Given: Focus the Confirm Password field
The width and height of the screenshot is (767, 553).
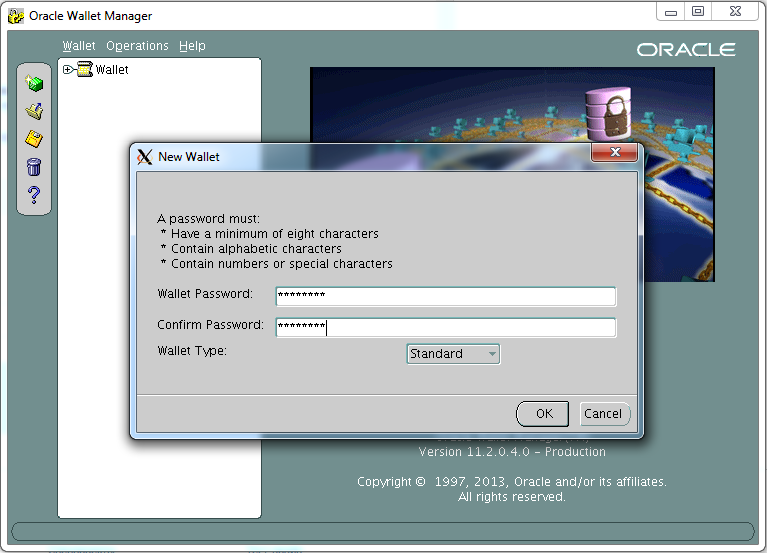Looking at the screenshot, I should pyautogui.click(x=446, y=327).
